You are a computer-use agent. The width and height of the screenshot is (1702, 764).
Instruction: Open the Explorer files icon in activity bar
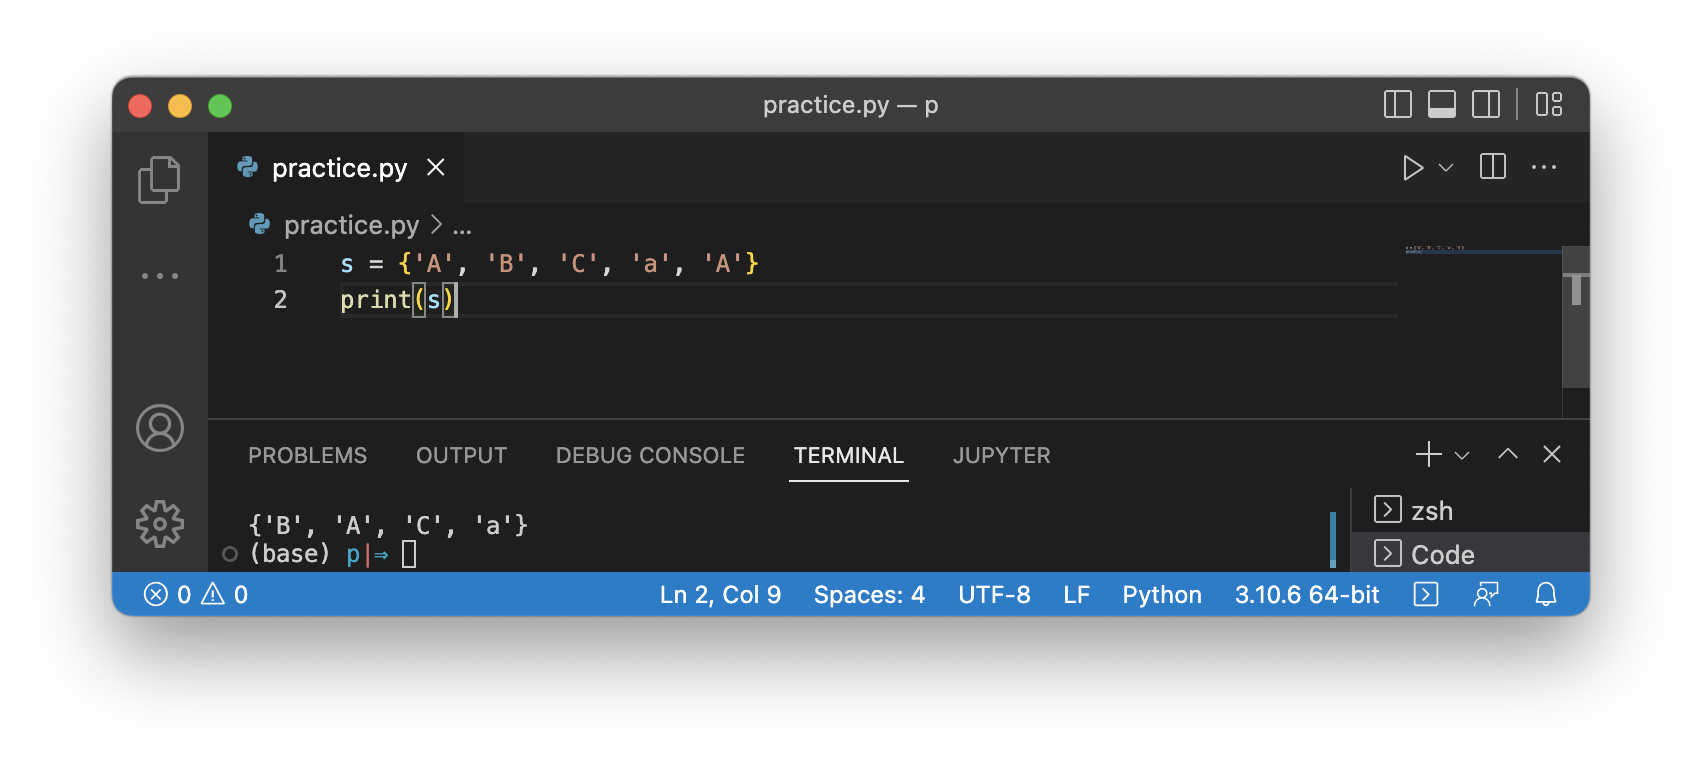pyautogui.click(x=159, y=180)
